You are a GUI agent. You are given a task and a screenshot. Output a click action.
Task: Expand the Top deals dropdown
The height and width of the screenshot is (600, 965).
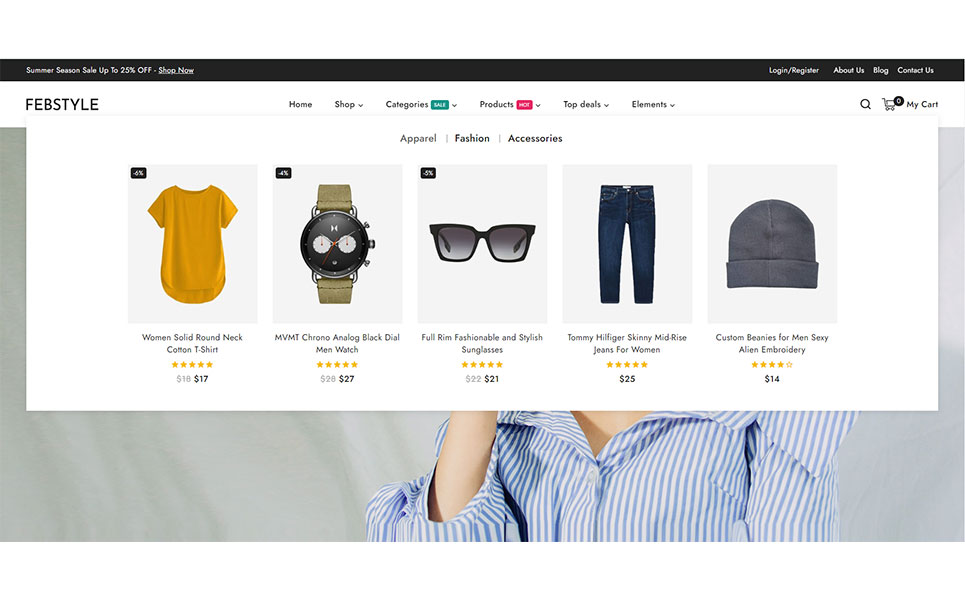pos(585,104)
